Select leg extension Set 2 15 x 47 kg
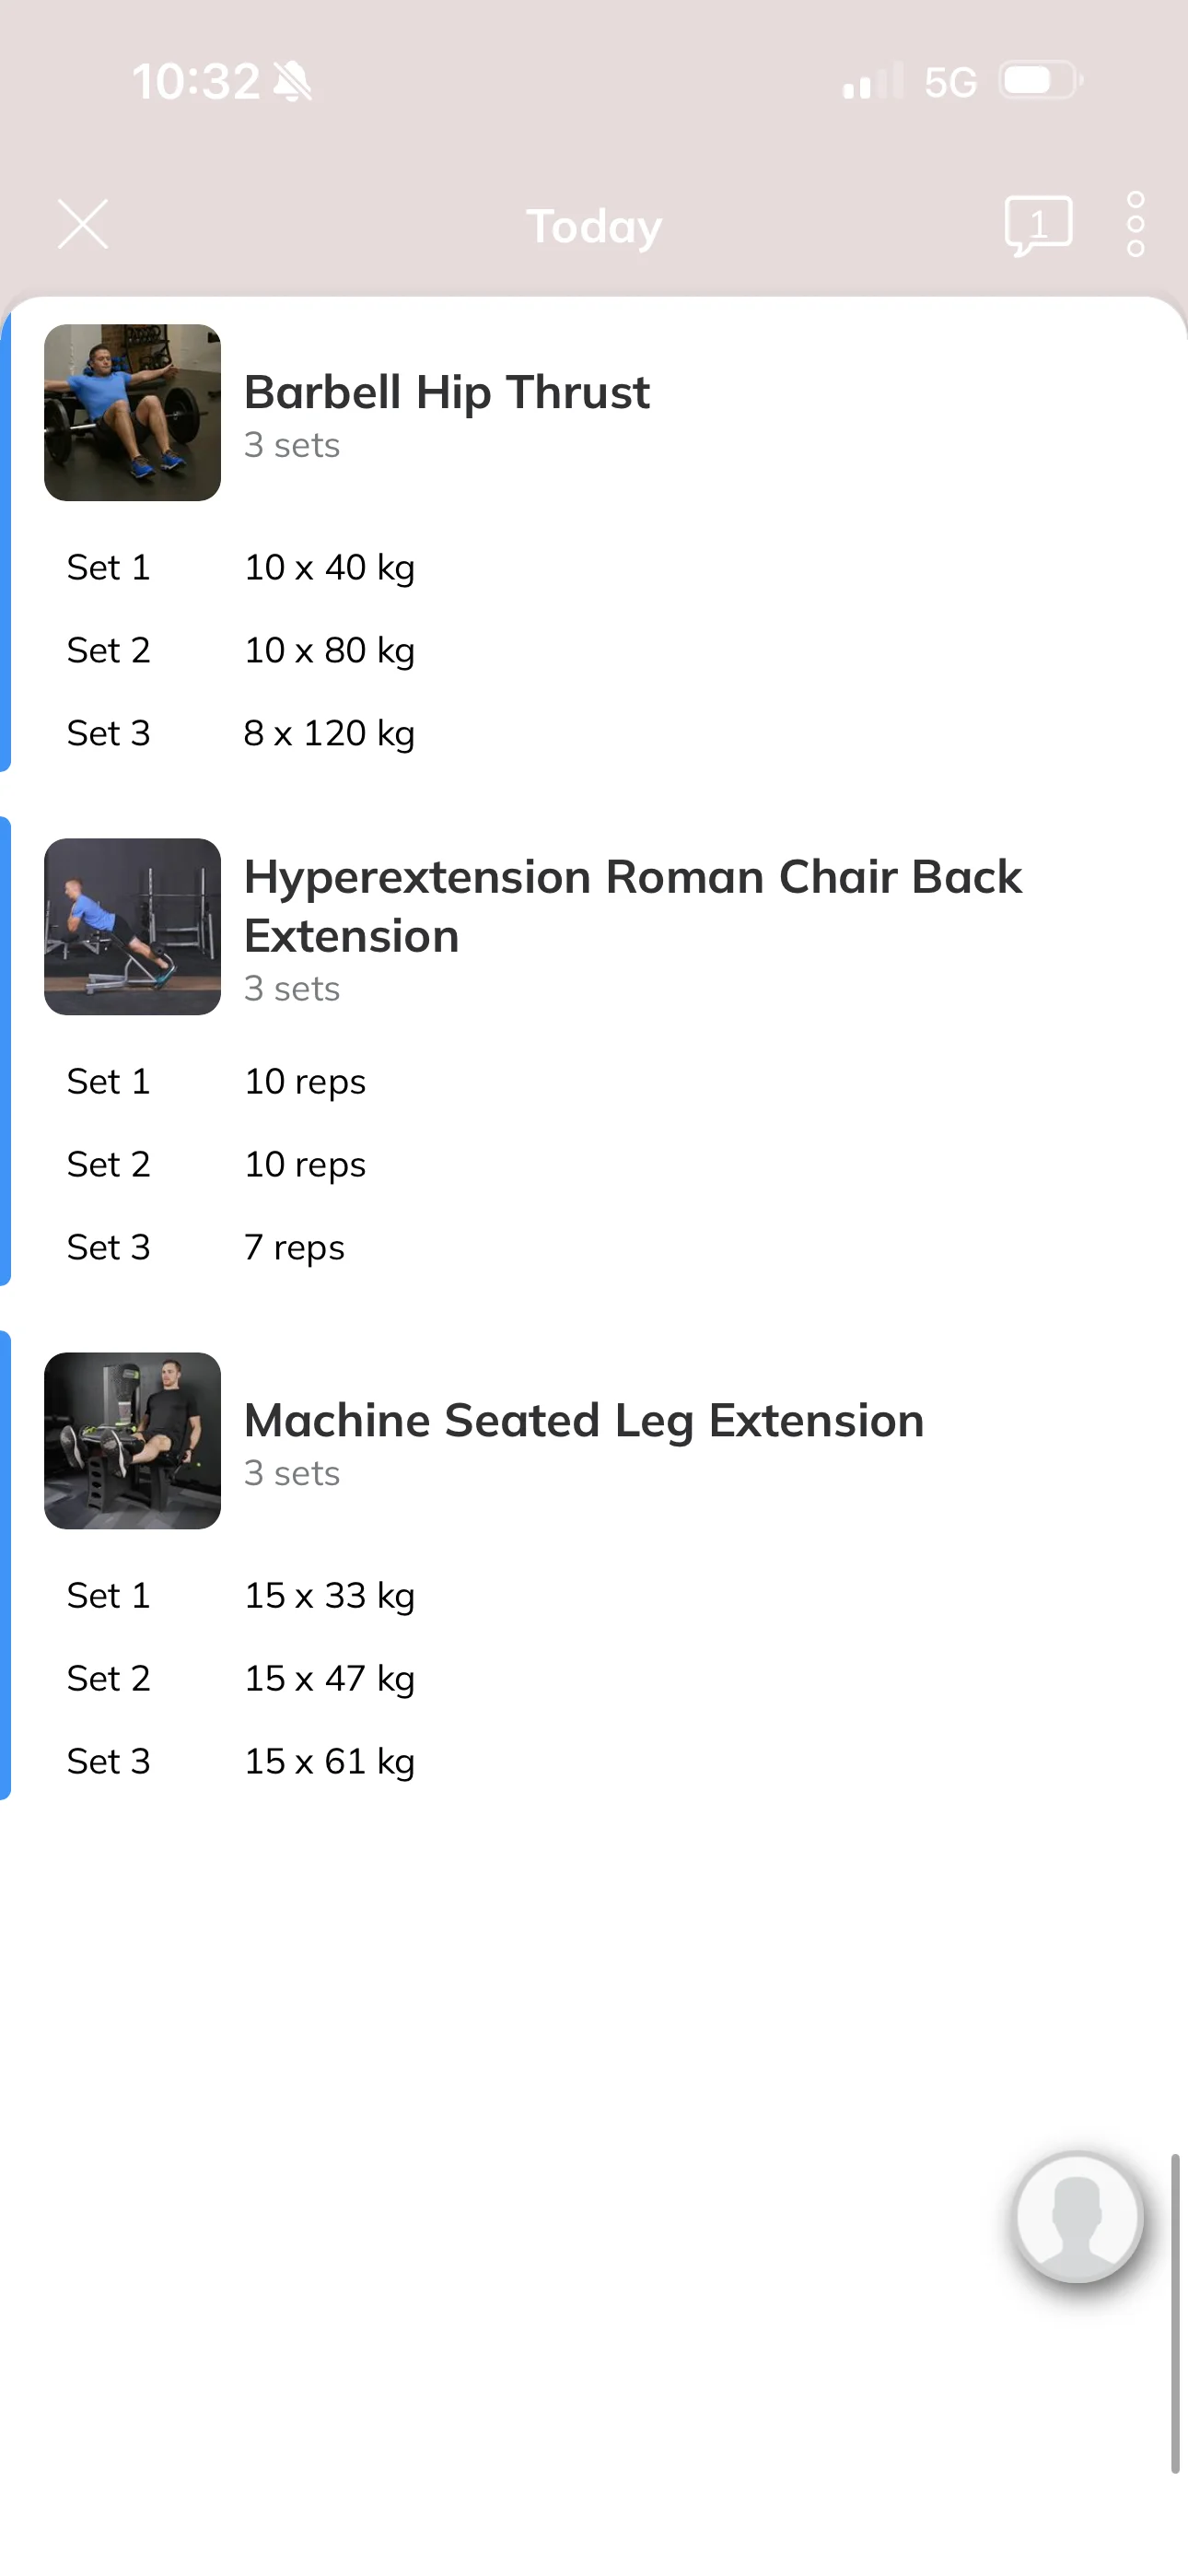Screen dimensions: 1188x2576 click(241, 1679)
